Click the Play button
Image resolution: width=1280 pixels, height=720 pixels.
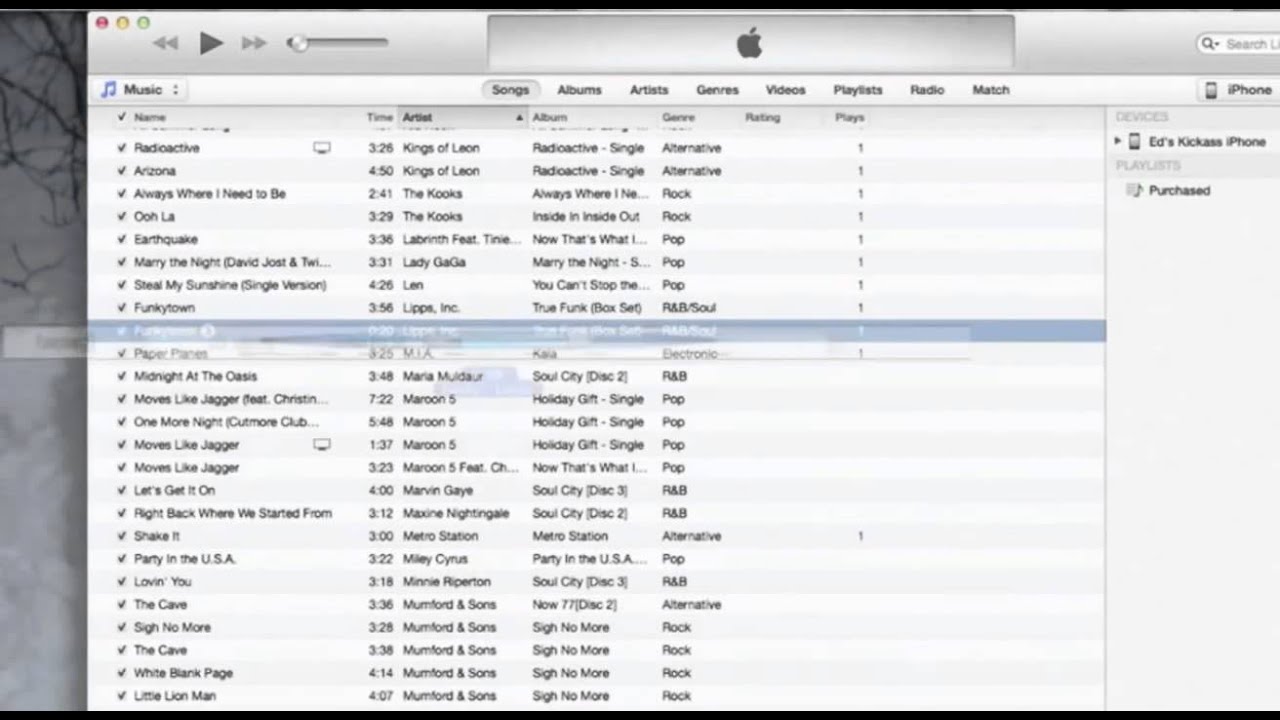tap(211, 43)
